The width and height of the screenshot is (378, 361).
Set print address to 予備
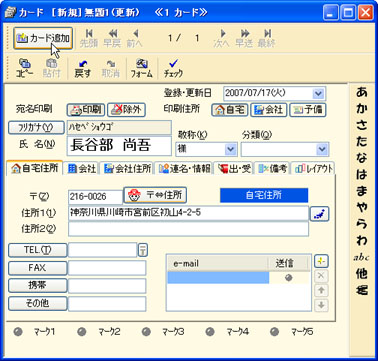tap(308, 110)
